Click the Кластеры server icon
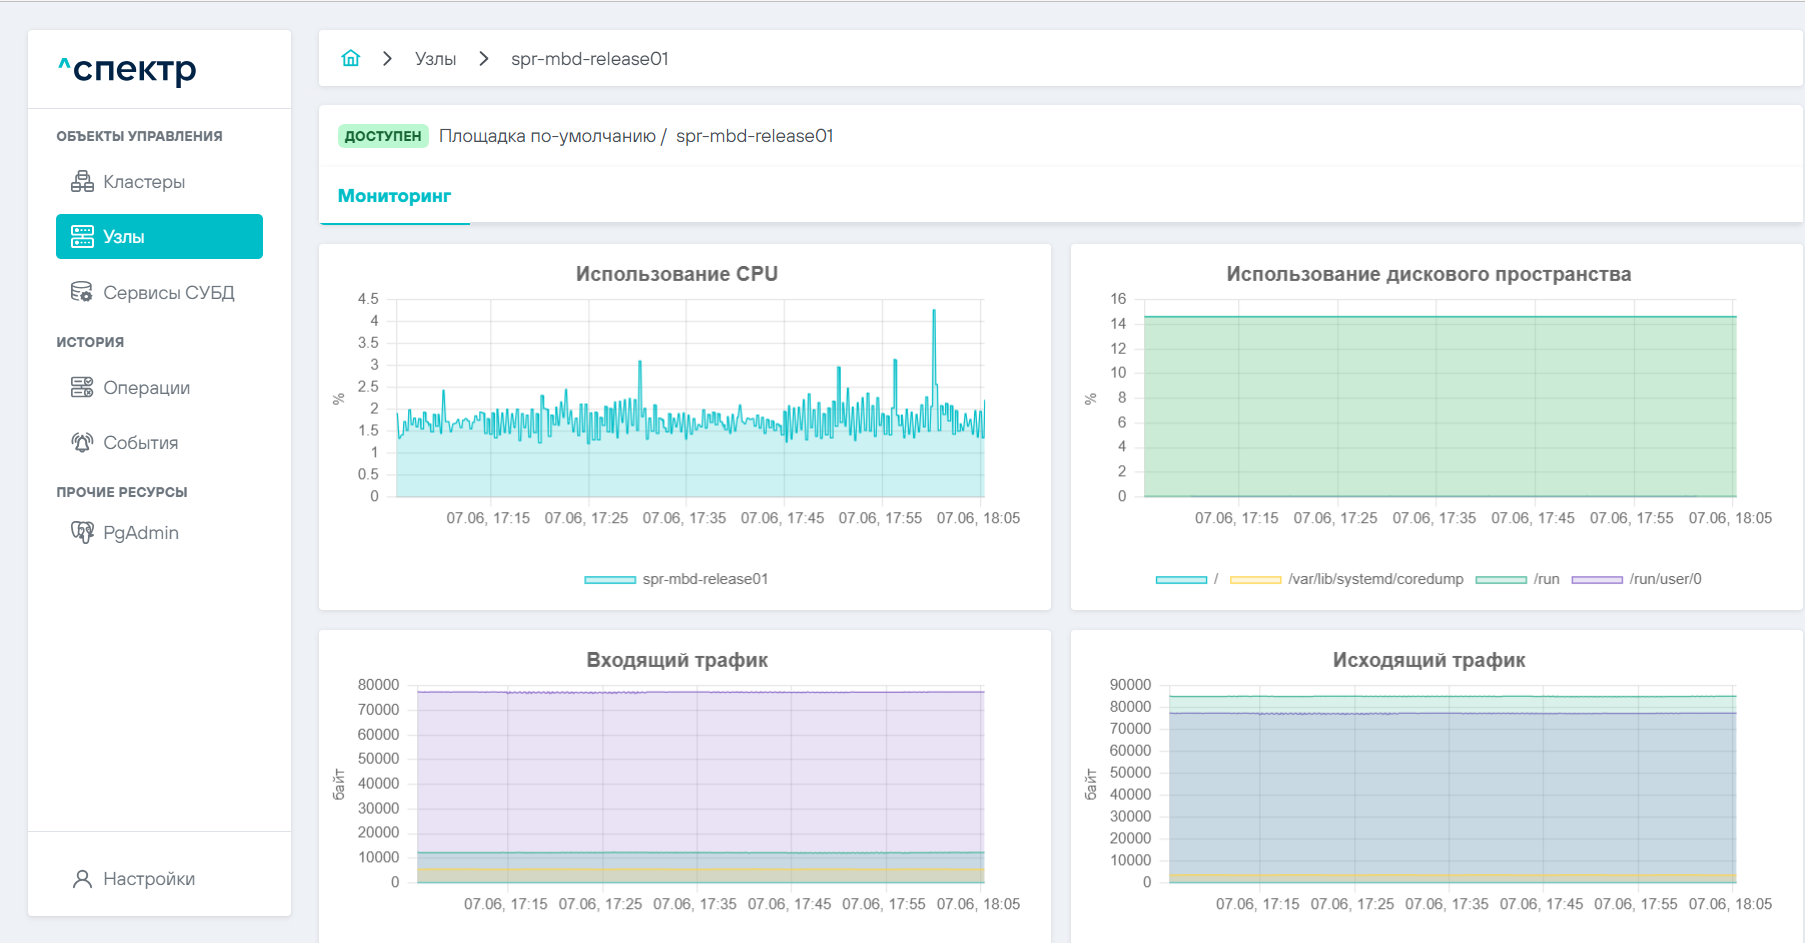Viewport: 1805px width, 943px height. pos(82,181)
